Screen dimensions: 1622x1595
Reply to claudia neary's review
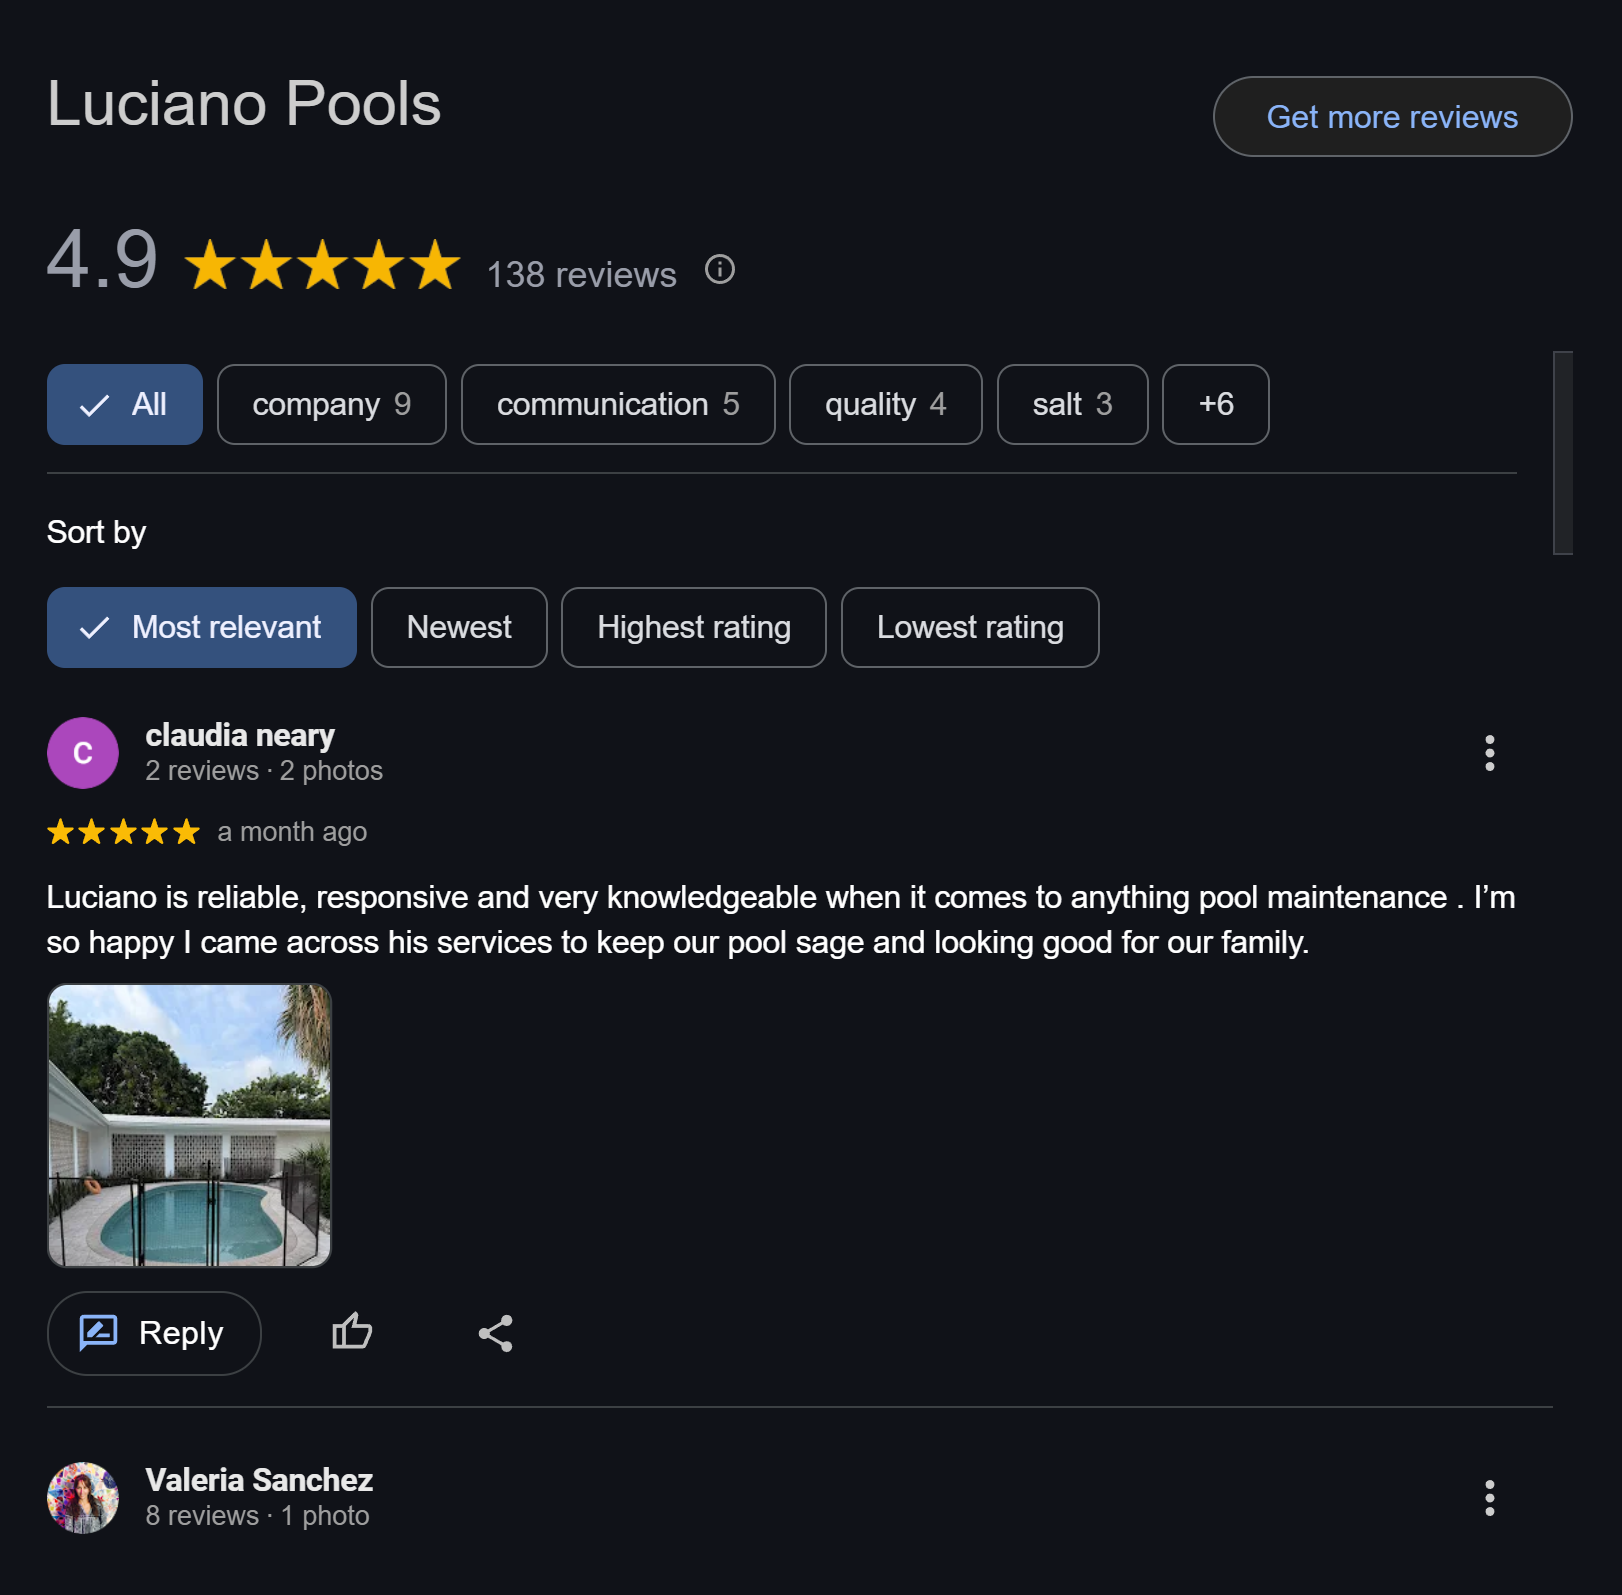pos(154,1333)
